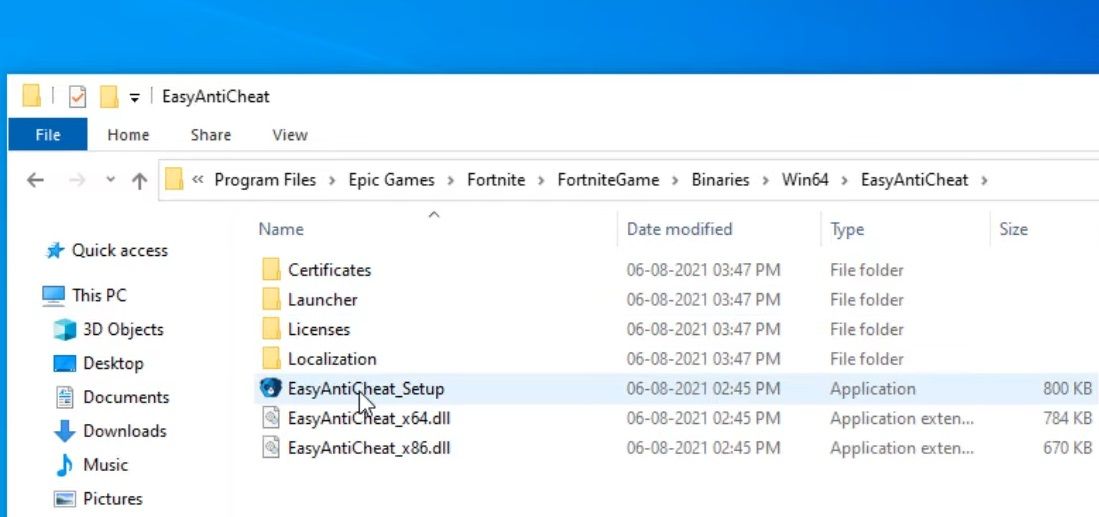The image size is (1099, 517).
Task: Open Music in navigation pane
Action: tap(106, 464)
